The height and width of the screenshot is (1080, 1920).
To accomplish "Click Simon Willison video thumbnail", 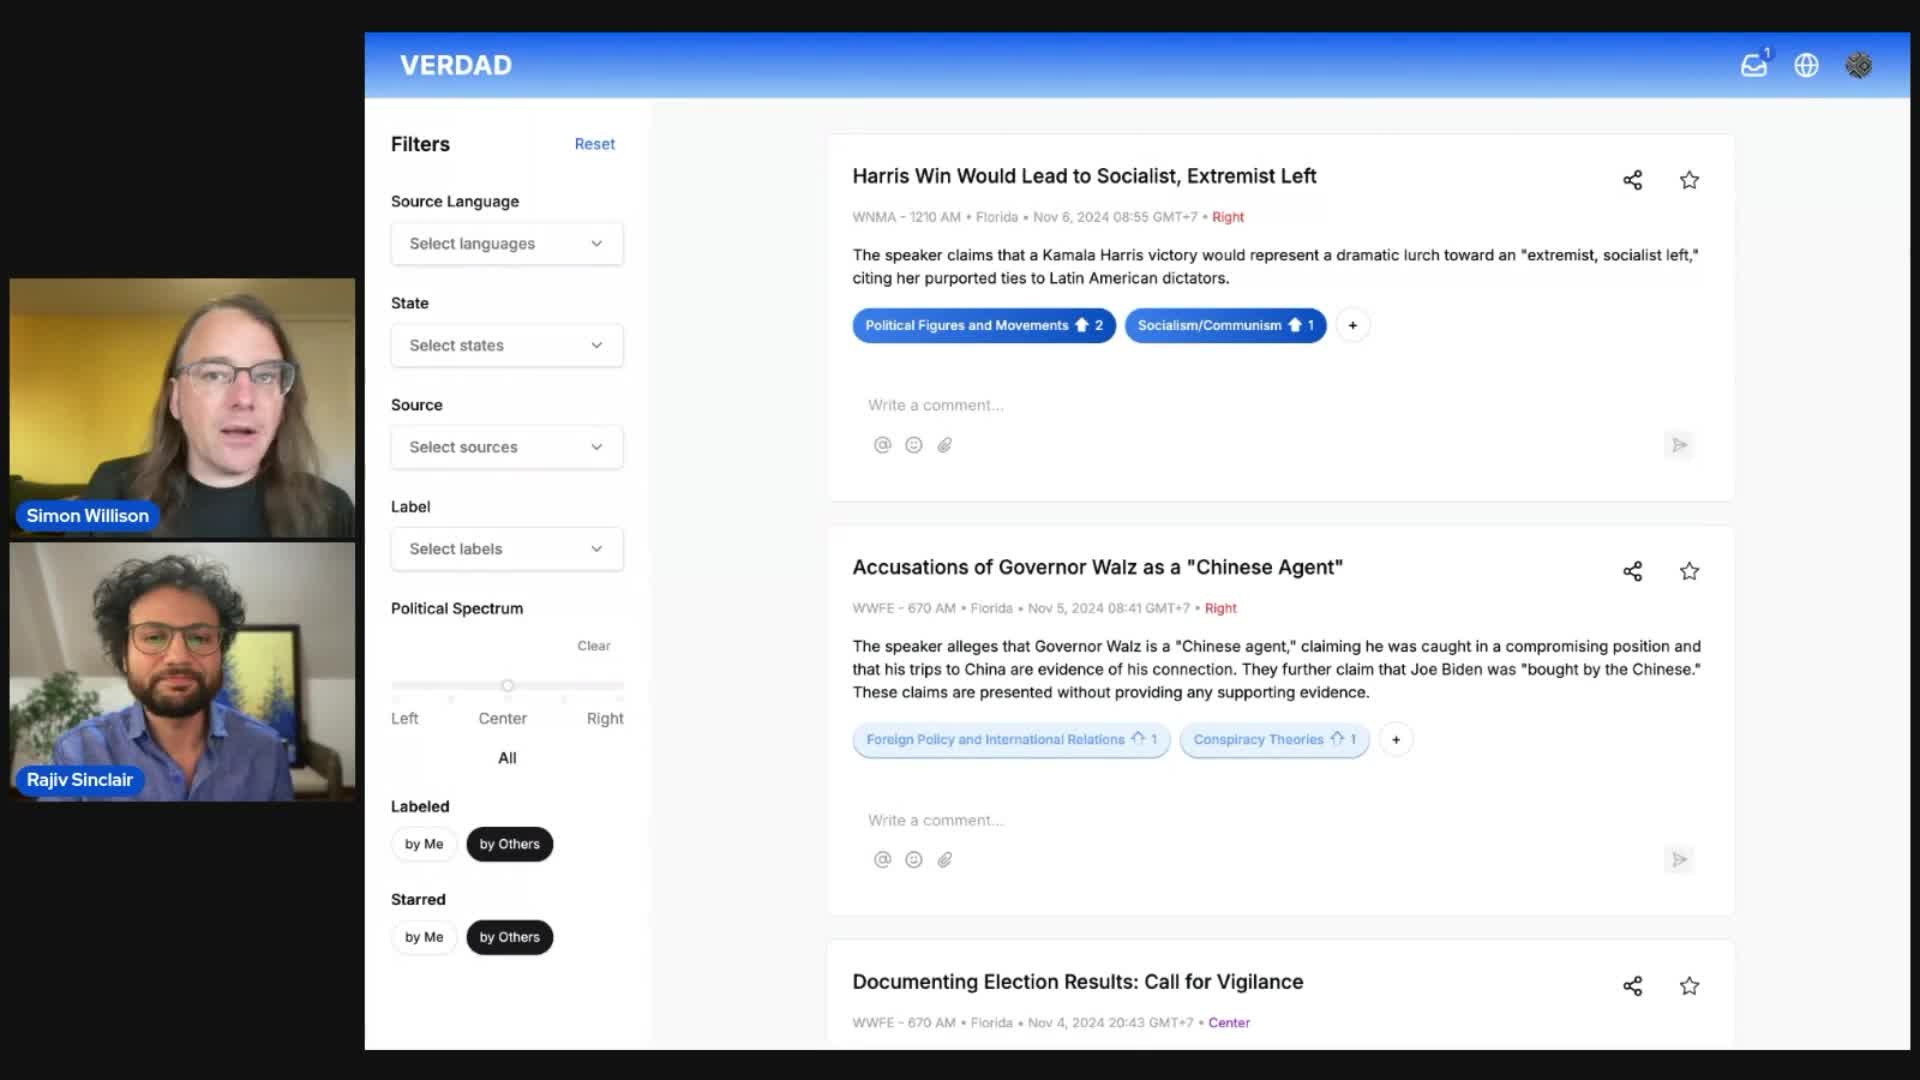I will tap(182, 408).
